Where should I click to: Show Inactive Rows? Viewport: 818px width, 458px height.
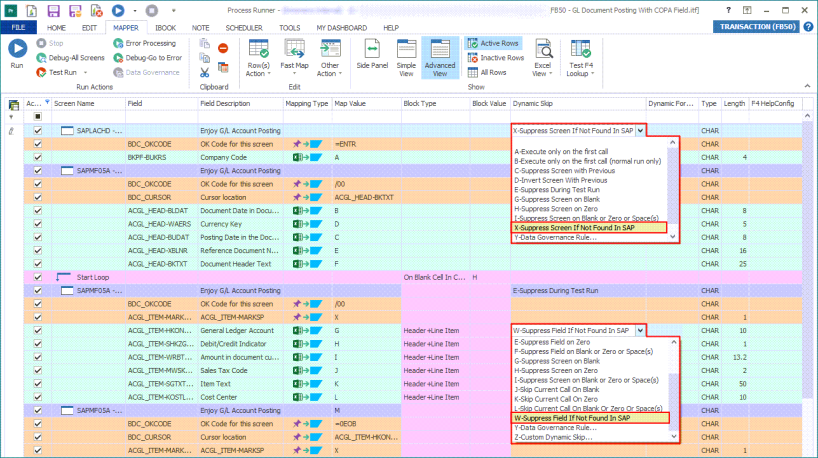[496, 58]
